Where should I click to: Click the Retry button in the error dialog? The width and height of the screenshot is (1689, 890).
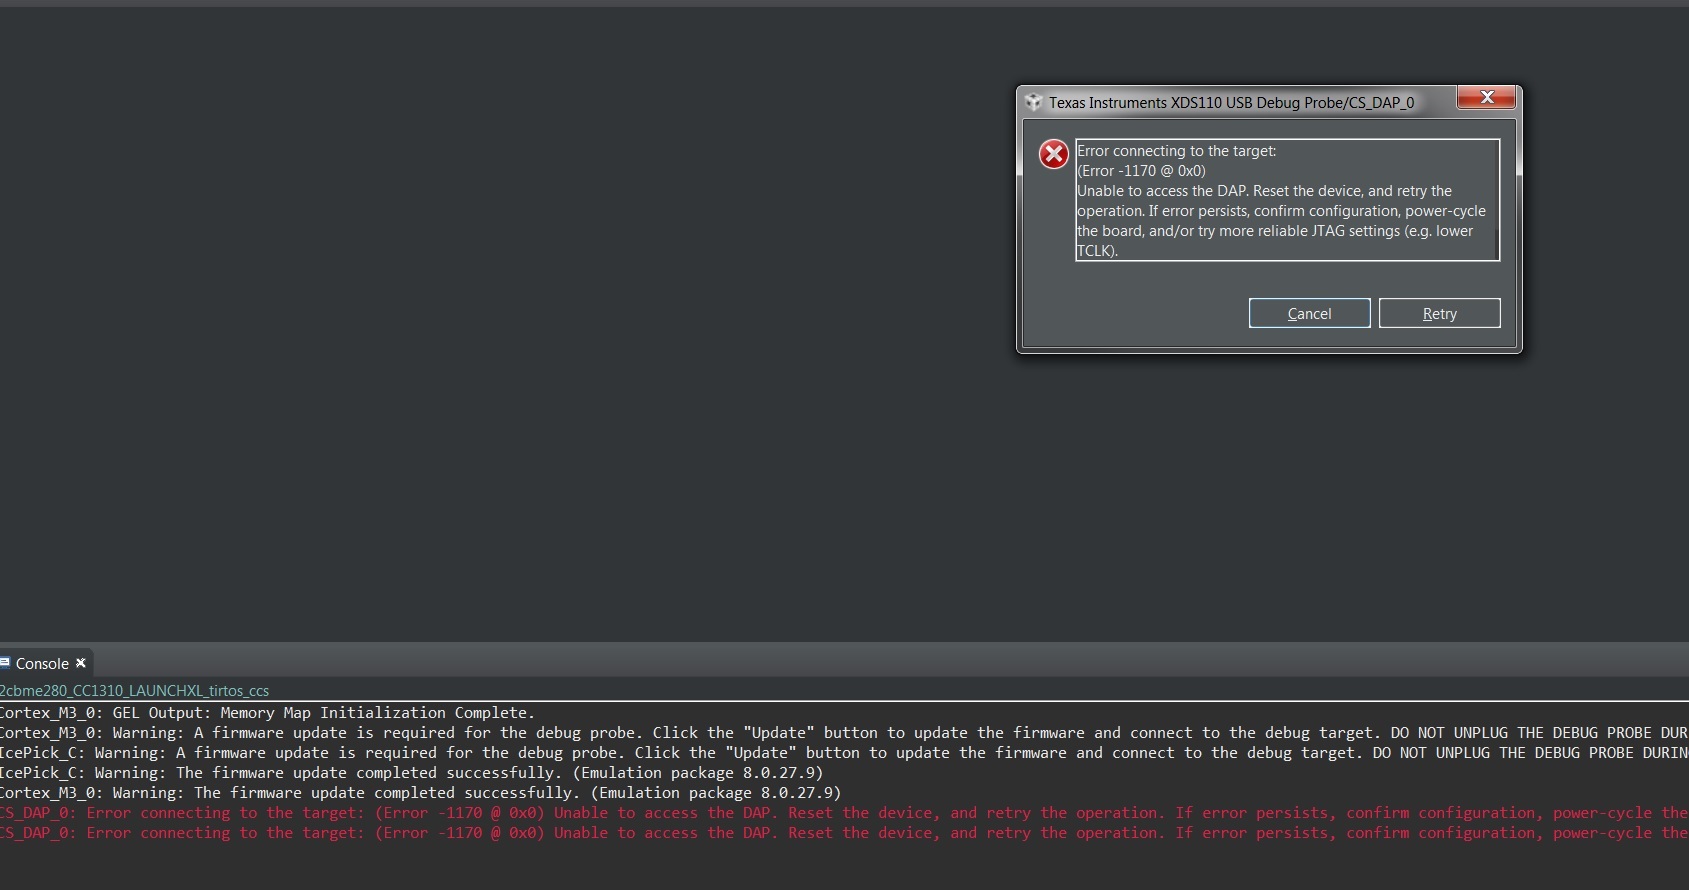1439,313
